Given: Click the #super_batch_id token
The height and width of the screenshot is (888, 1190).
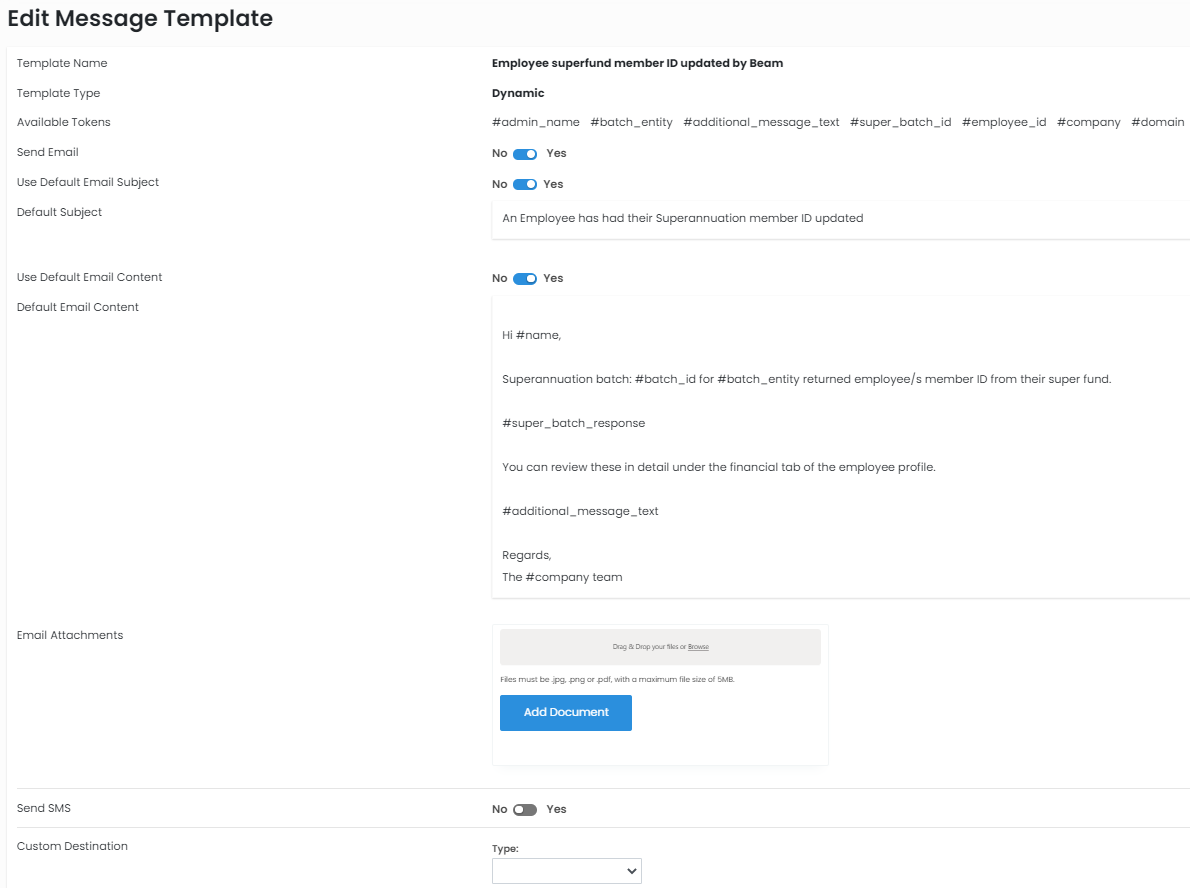Looking at the screenshot, I should [x=900, y=123].
